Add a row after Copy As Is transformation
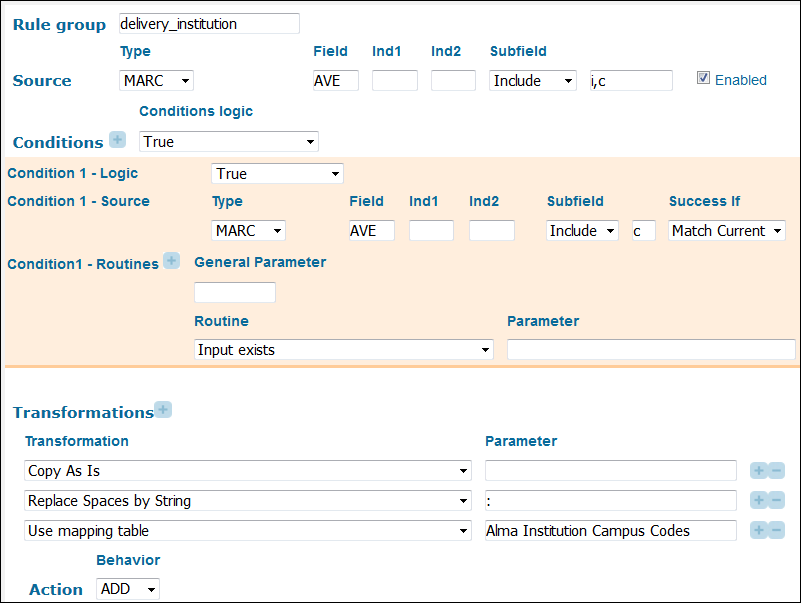Image resolution: width=801 pixels, height=603 pixels. [759, 471]
